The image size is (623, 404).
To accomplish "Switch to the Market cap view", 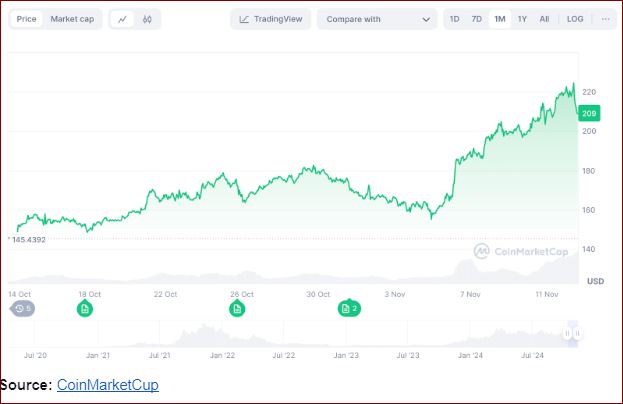I will (72, 19).
